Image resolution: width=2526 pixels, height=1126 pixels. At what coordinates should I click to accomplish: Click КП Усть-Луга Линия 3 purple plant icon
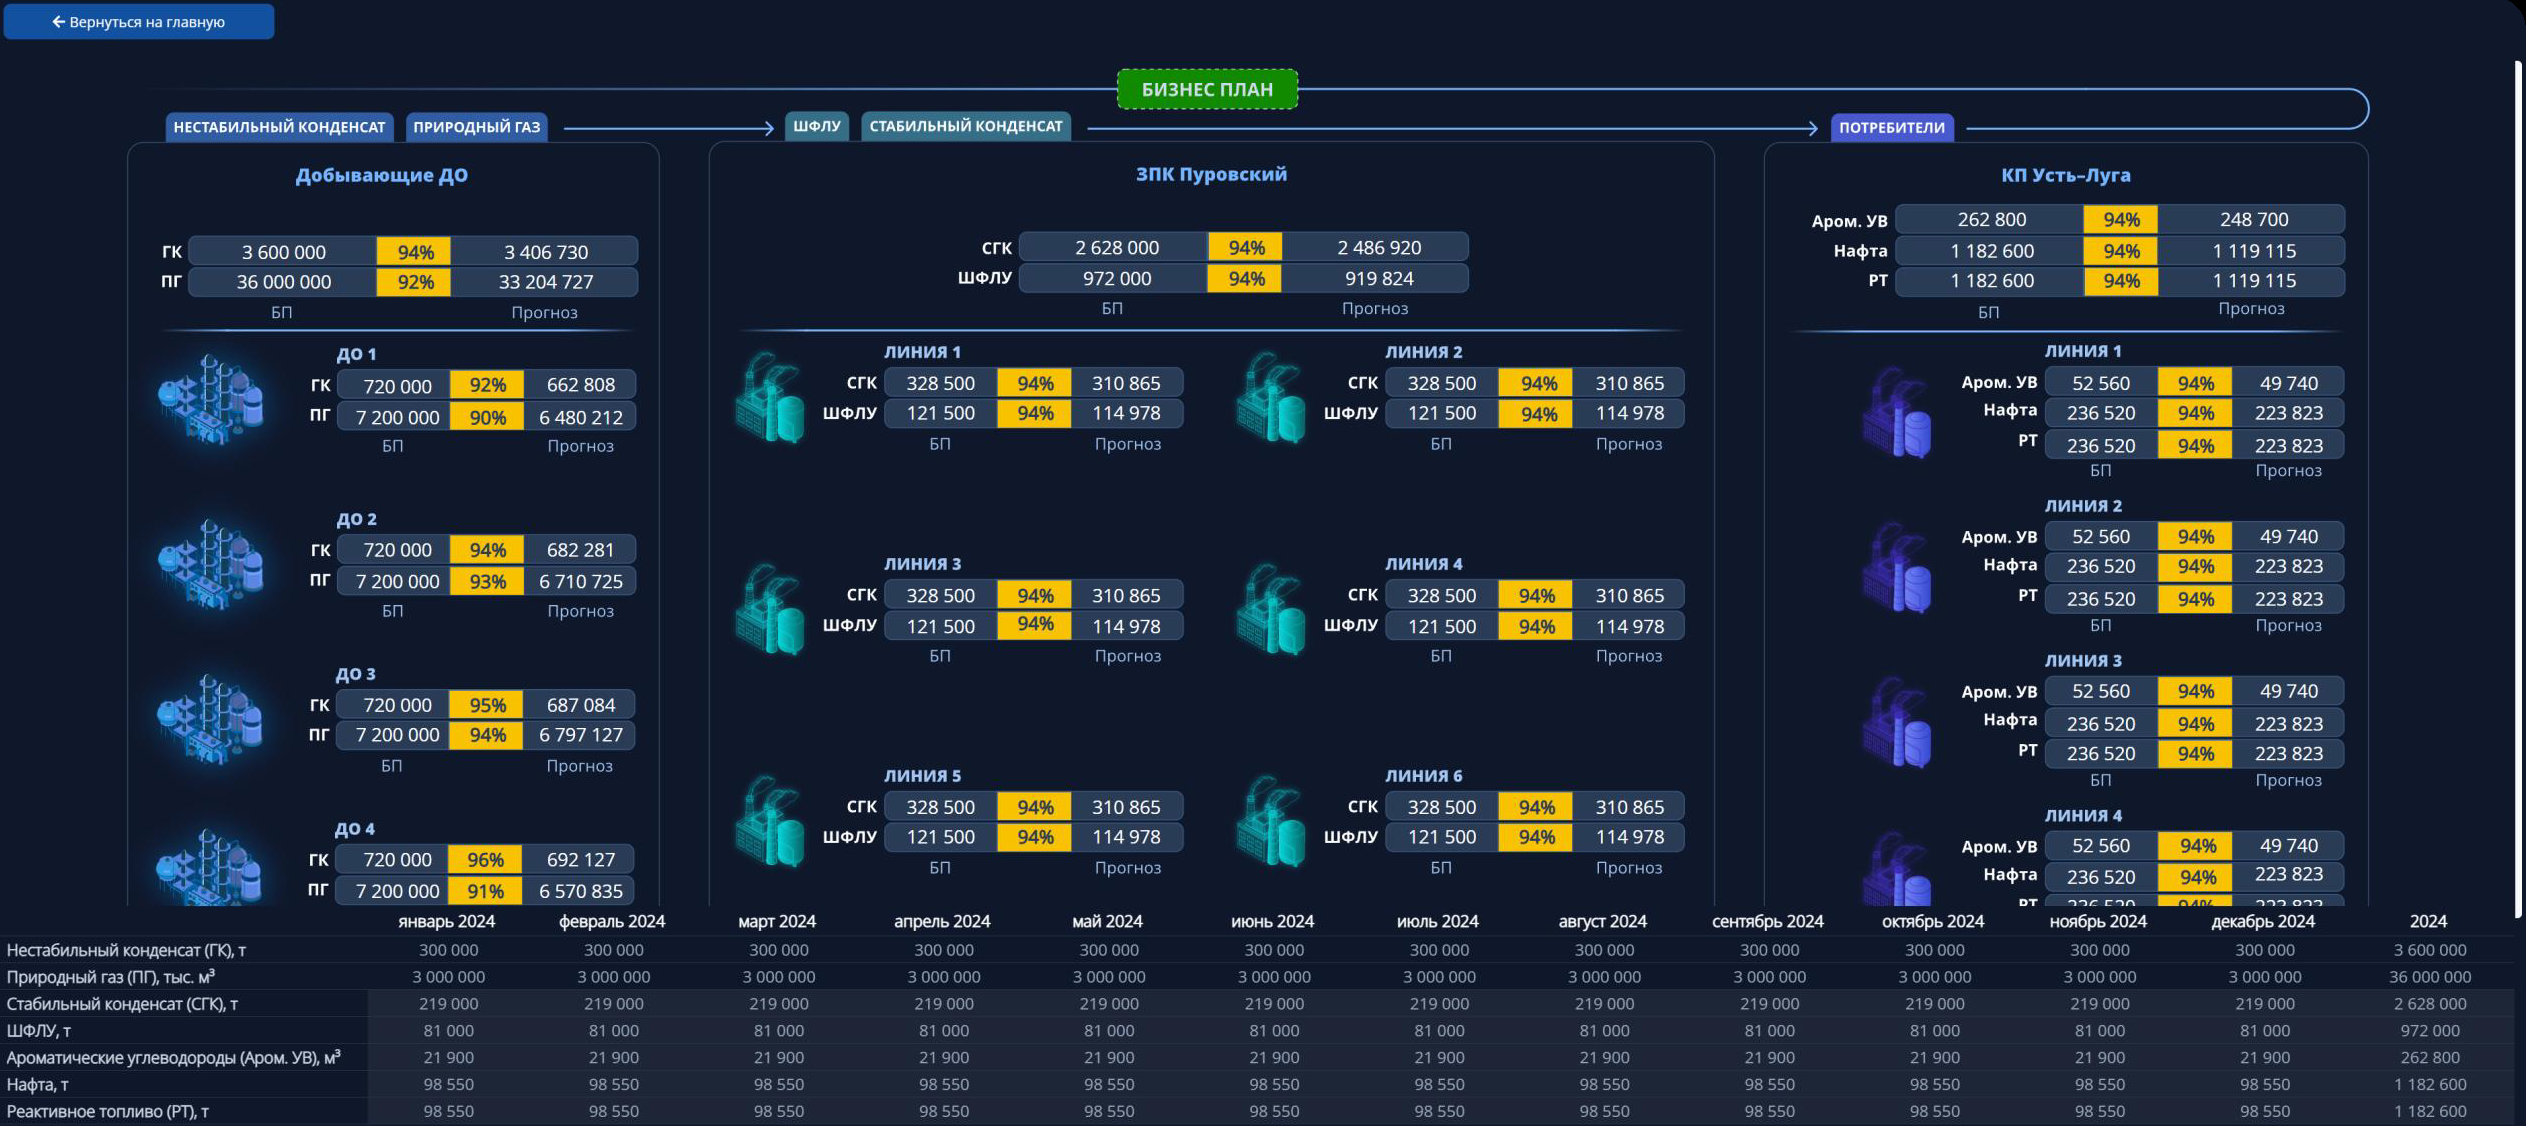click(x=1897, y=722)
